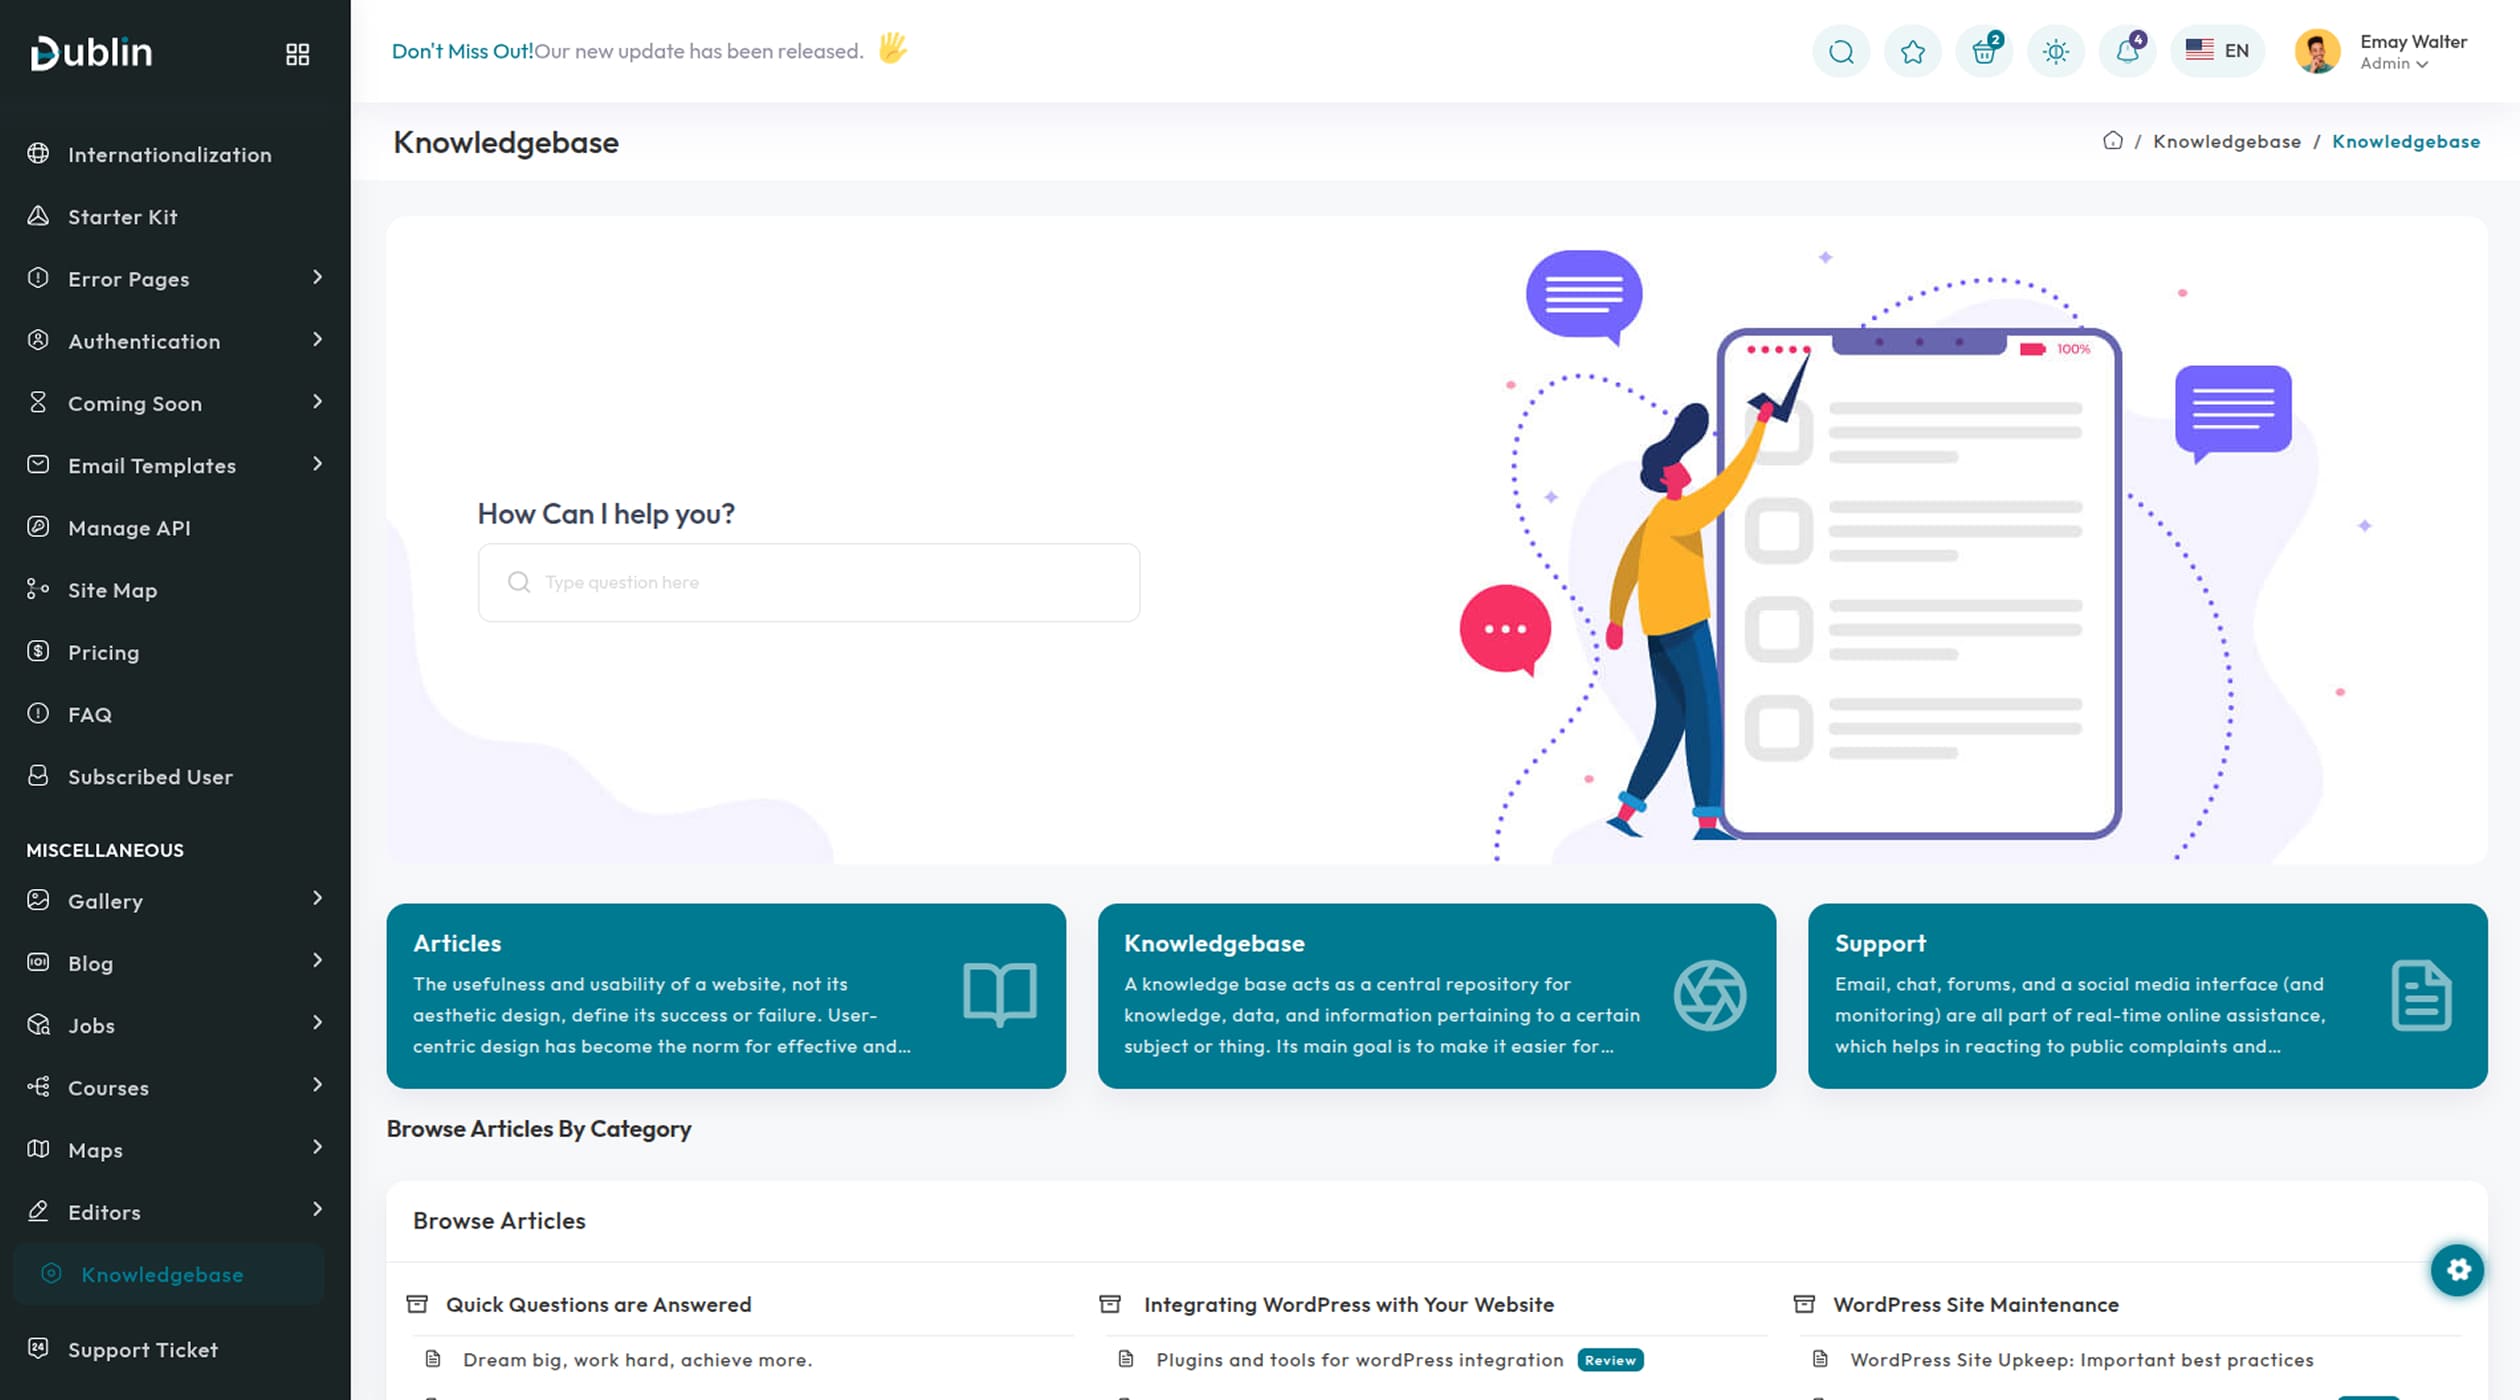
Task: Open the Pricing sidebar item
Action: (103, 652)
